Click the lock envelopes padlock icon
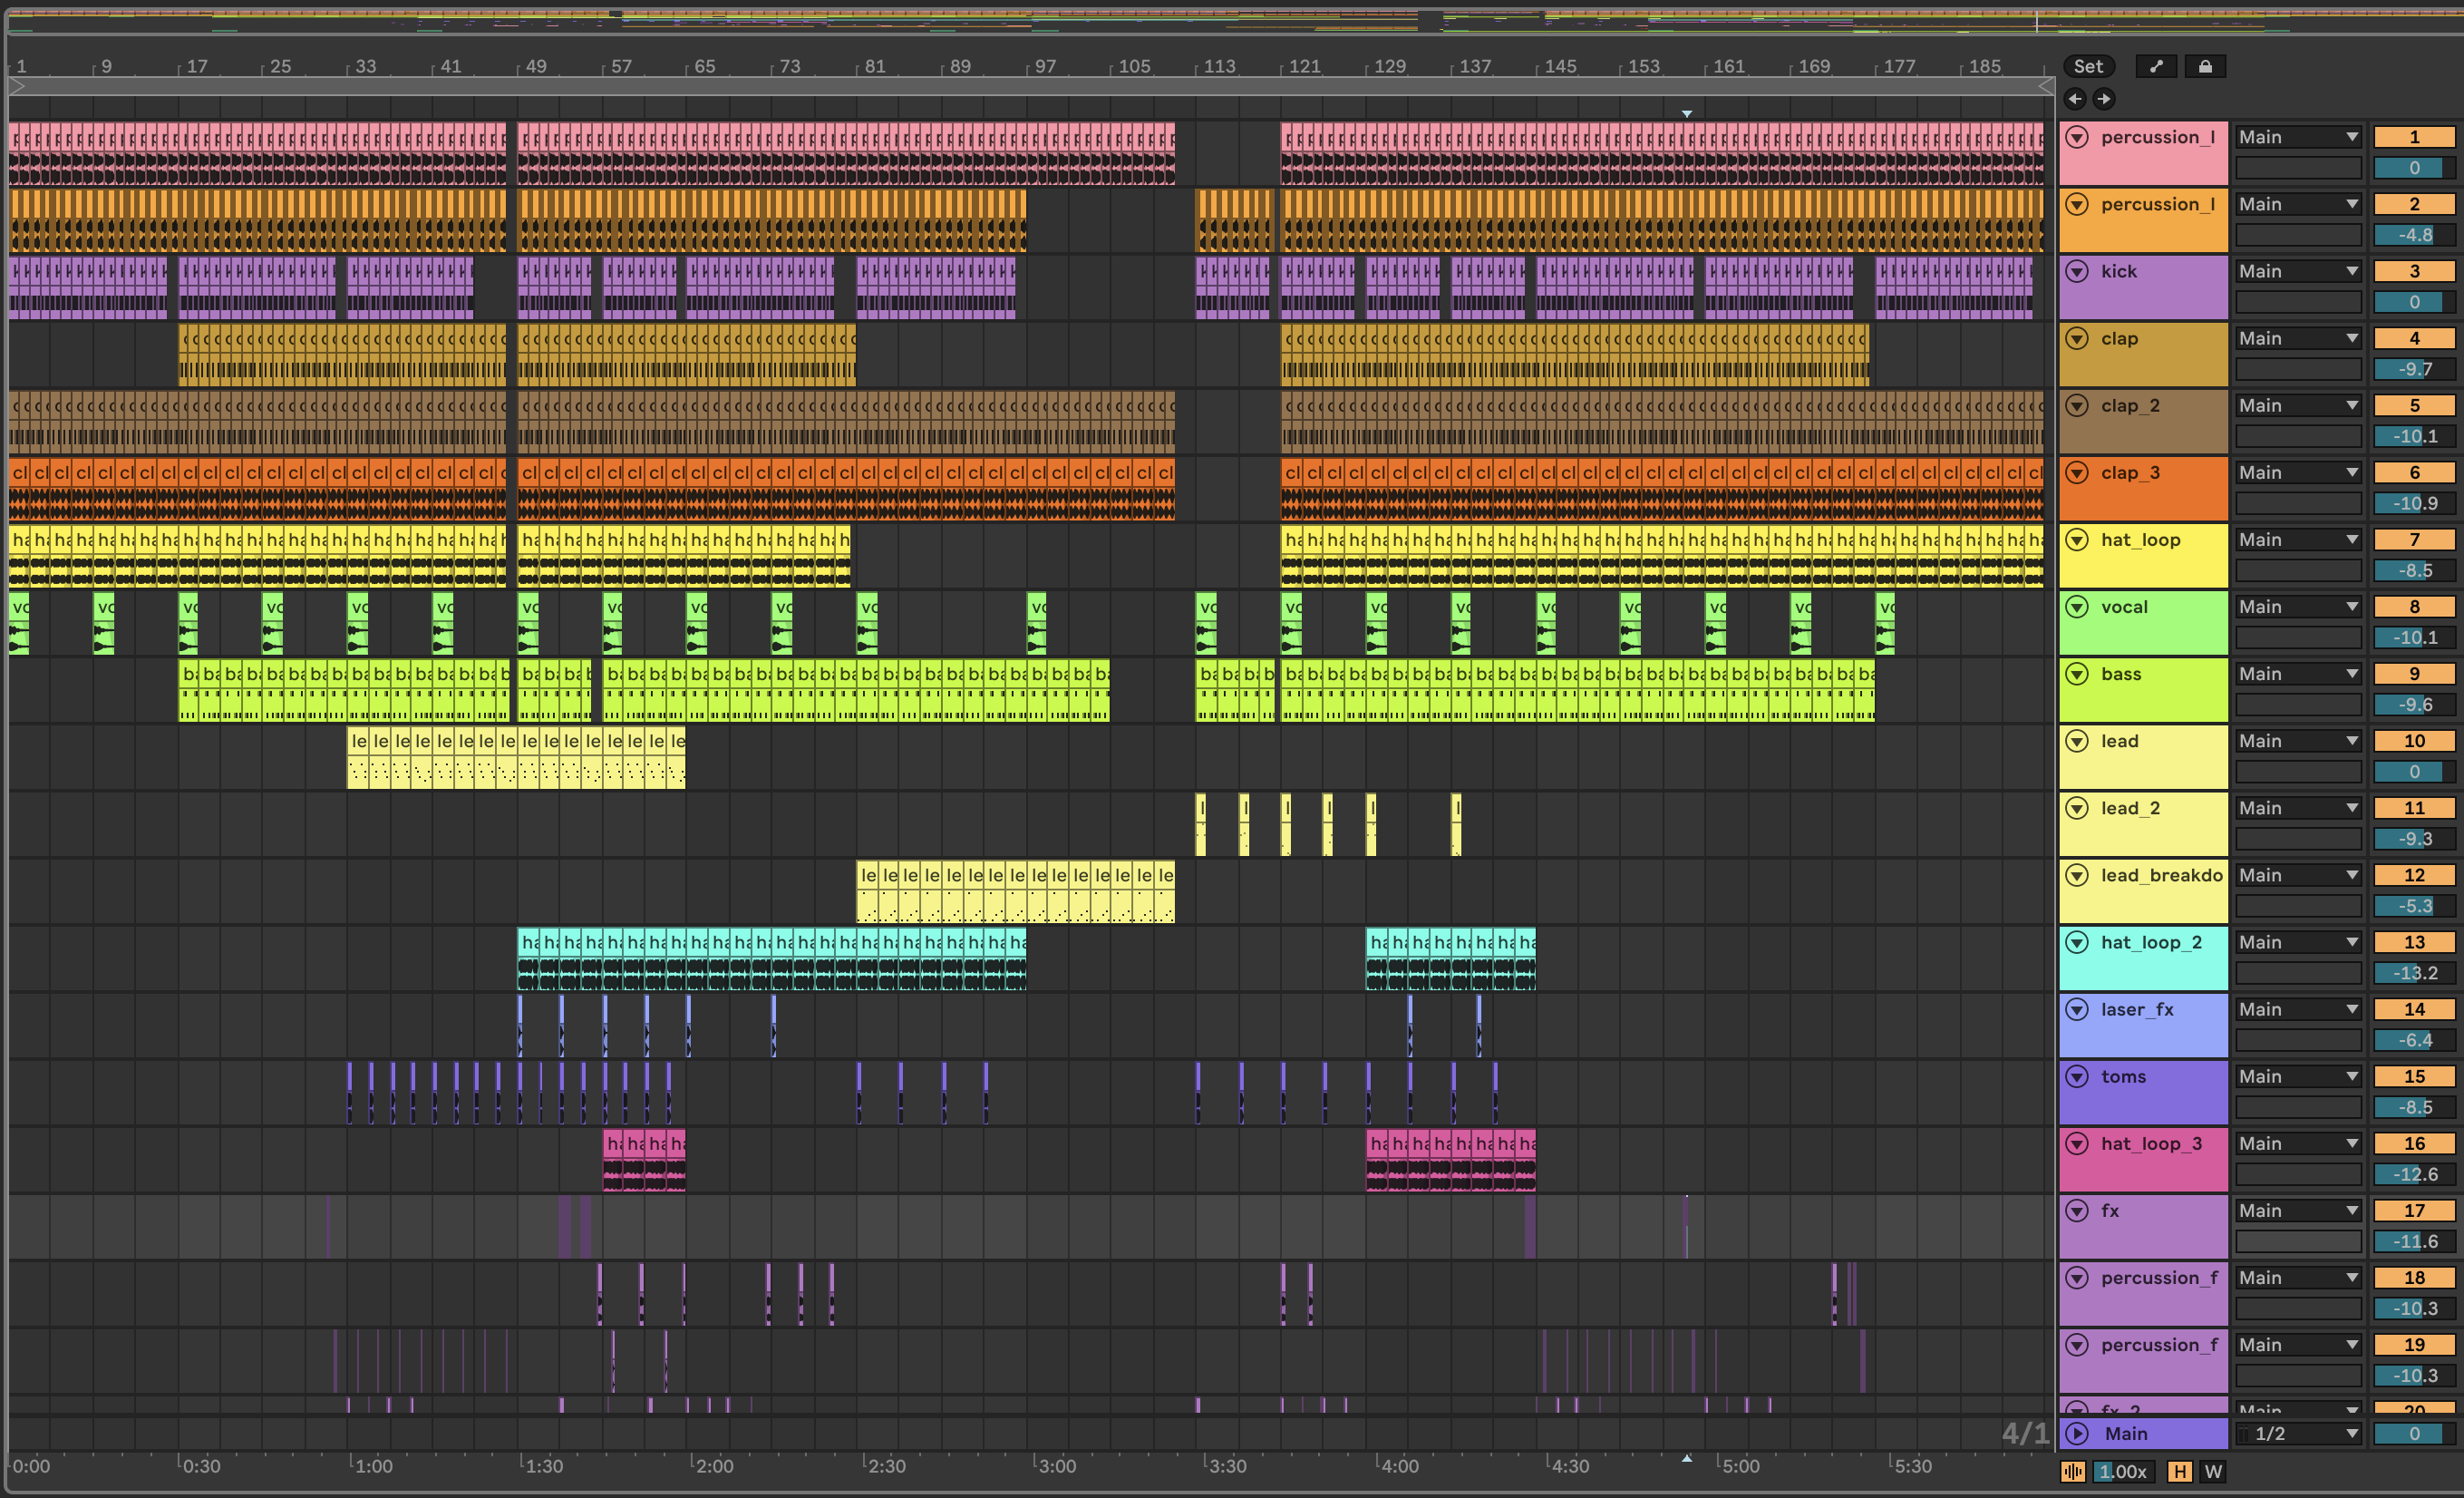 2205,66
